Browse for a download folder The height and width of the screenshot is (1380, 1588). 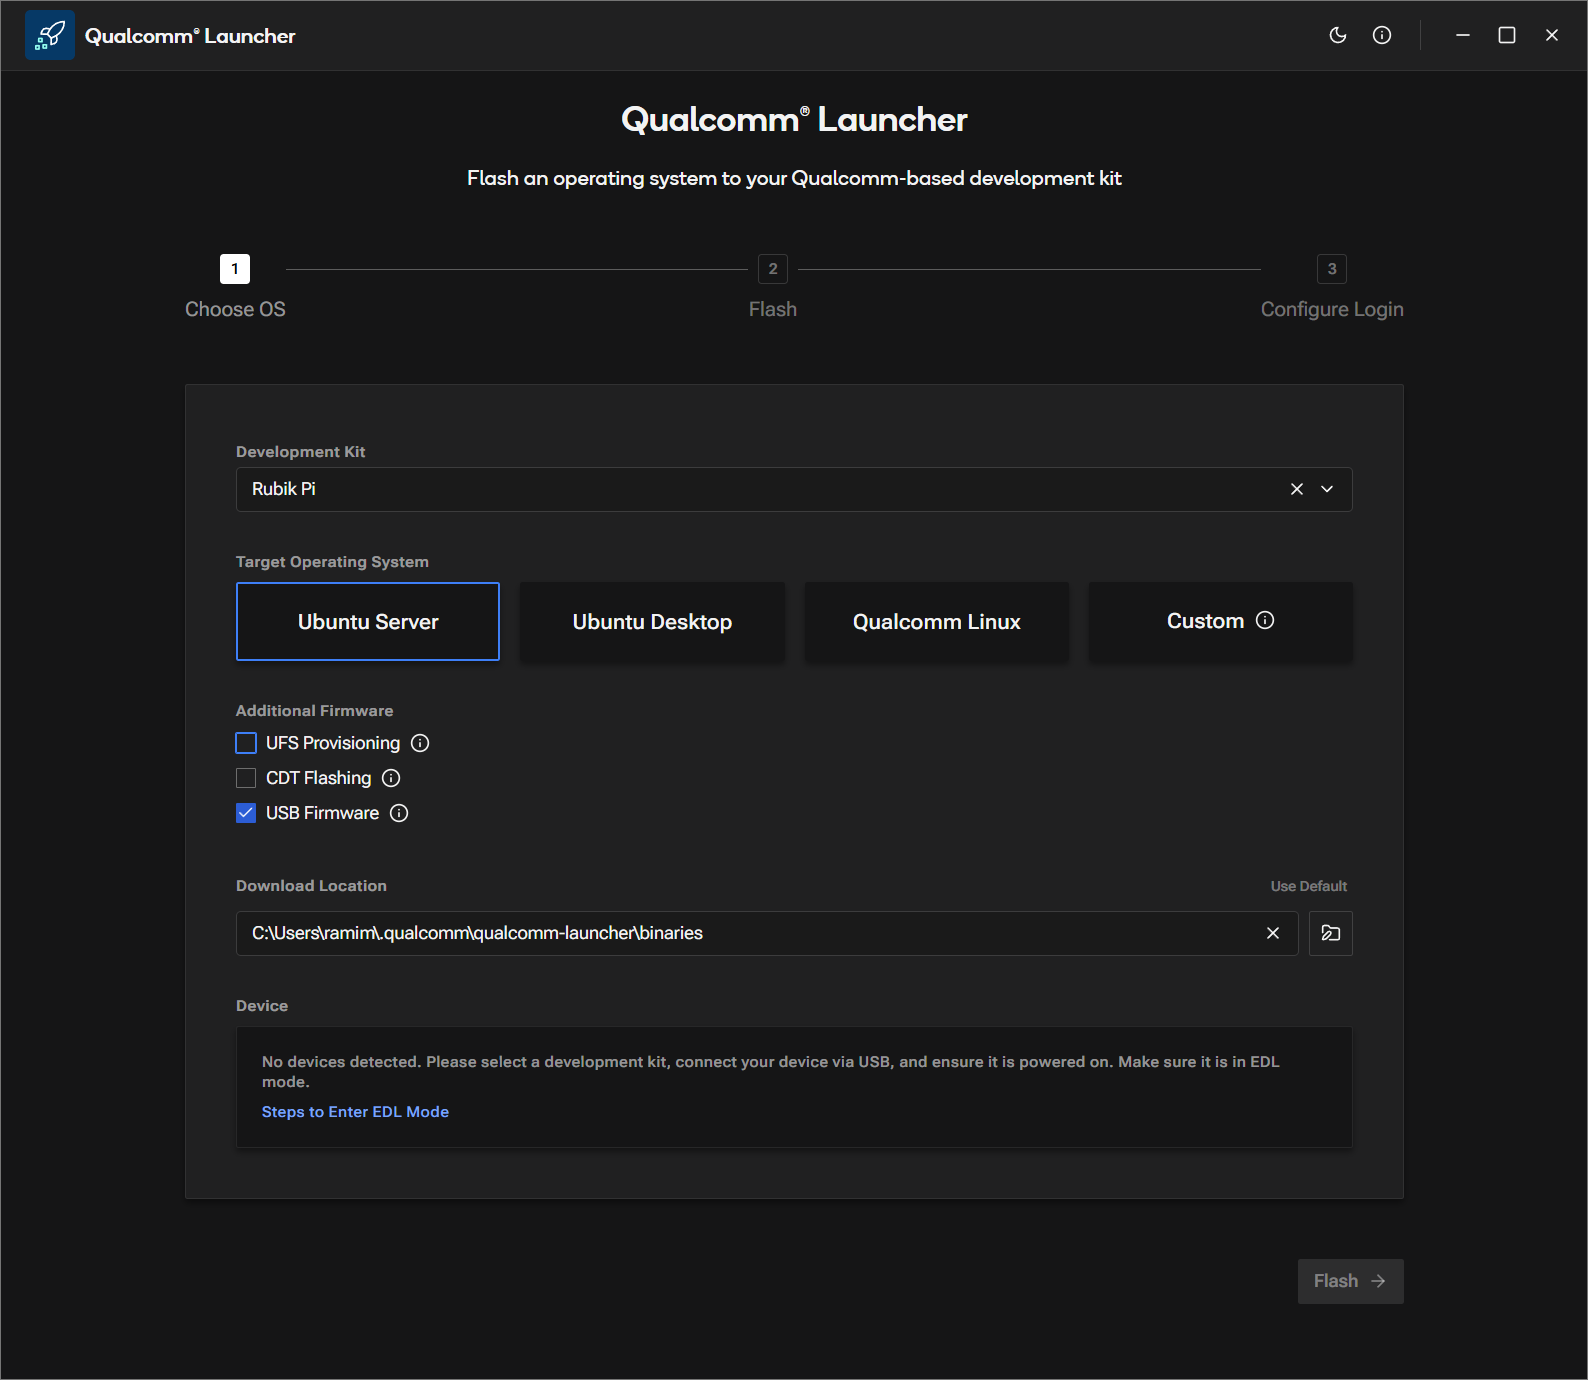tap(1331, 933)
